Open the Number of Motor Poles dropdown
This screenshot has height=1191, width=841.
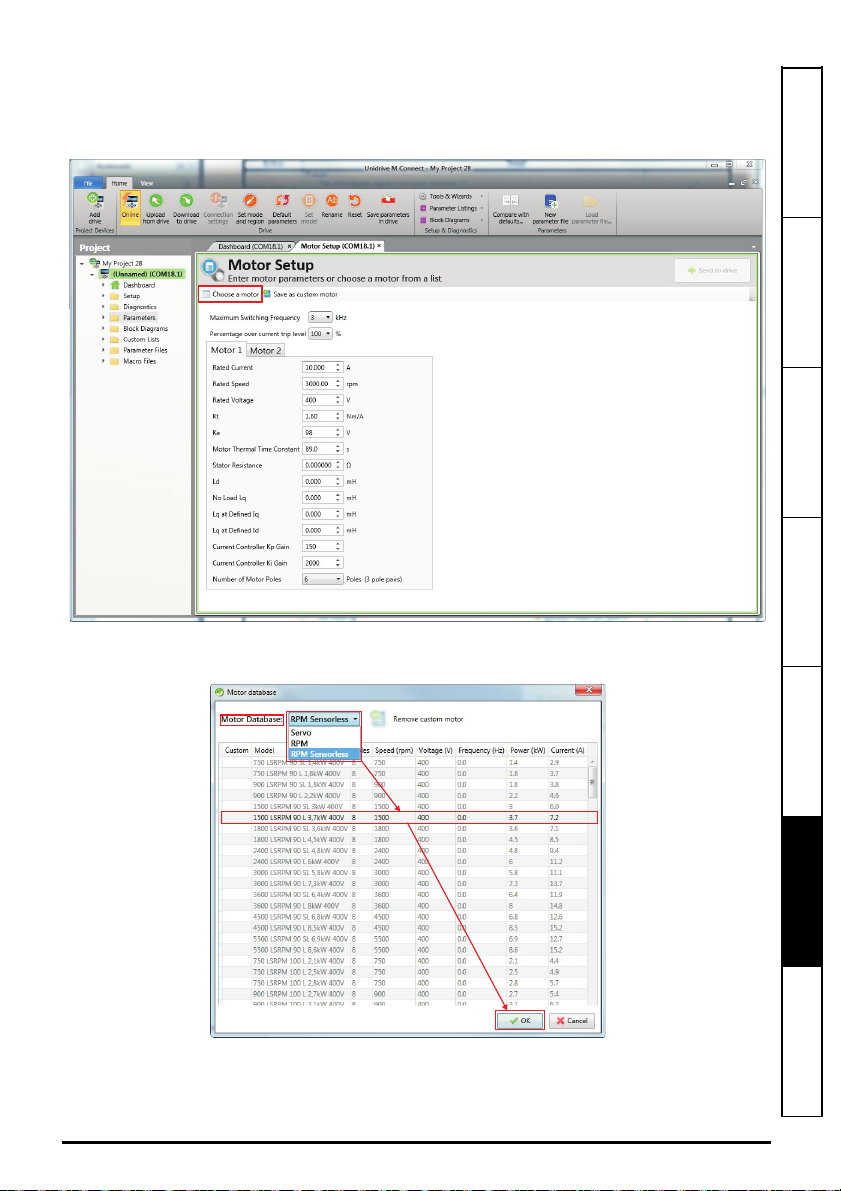point(322,579)
